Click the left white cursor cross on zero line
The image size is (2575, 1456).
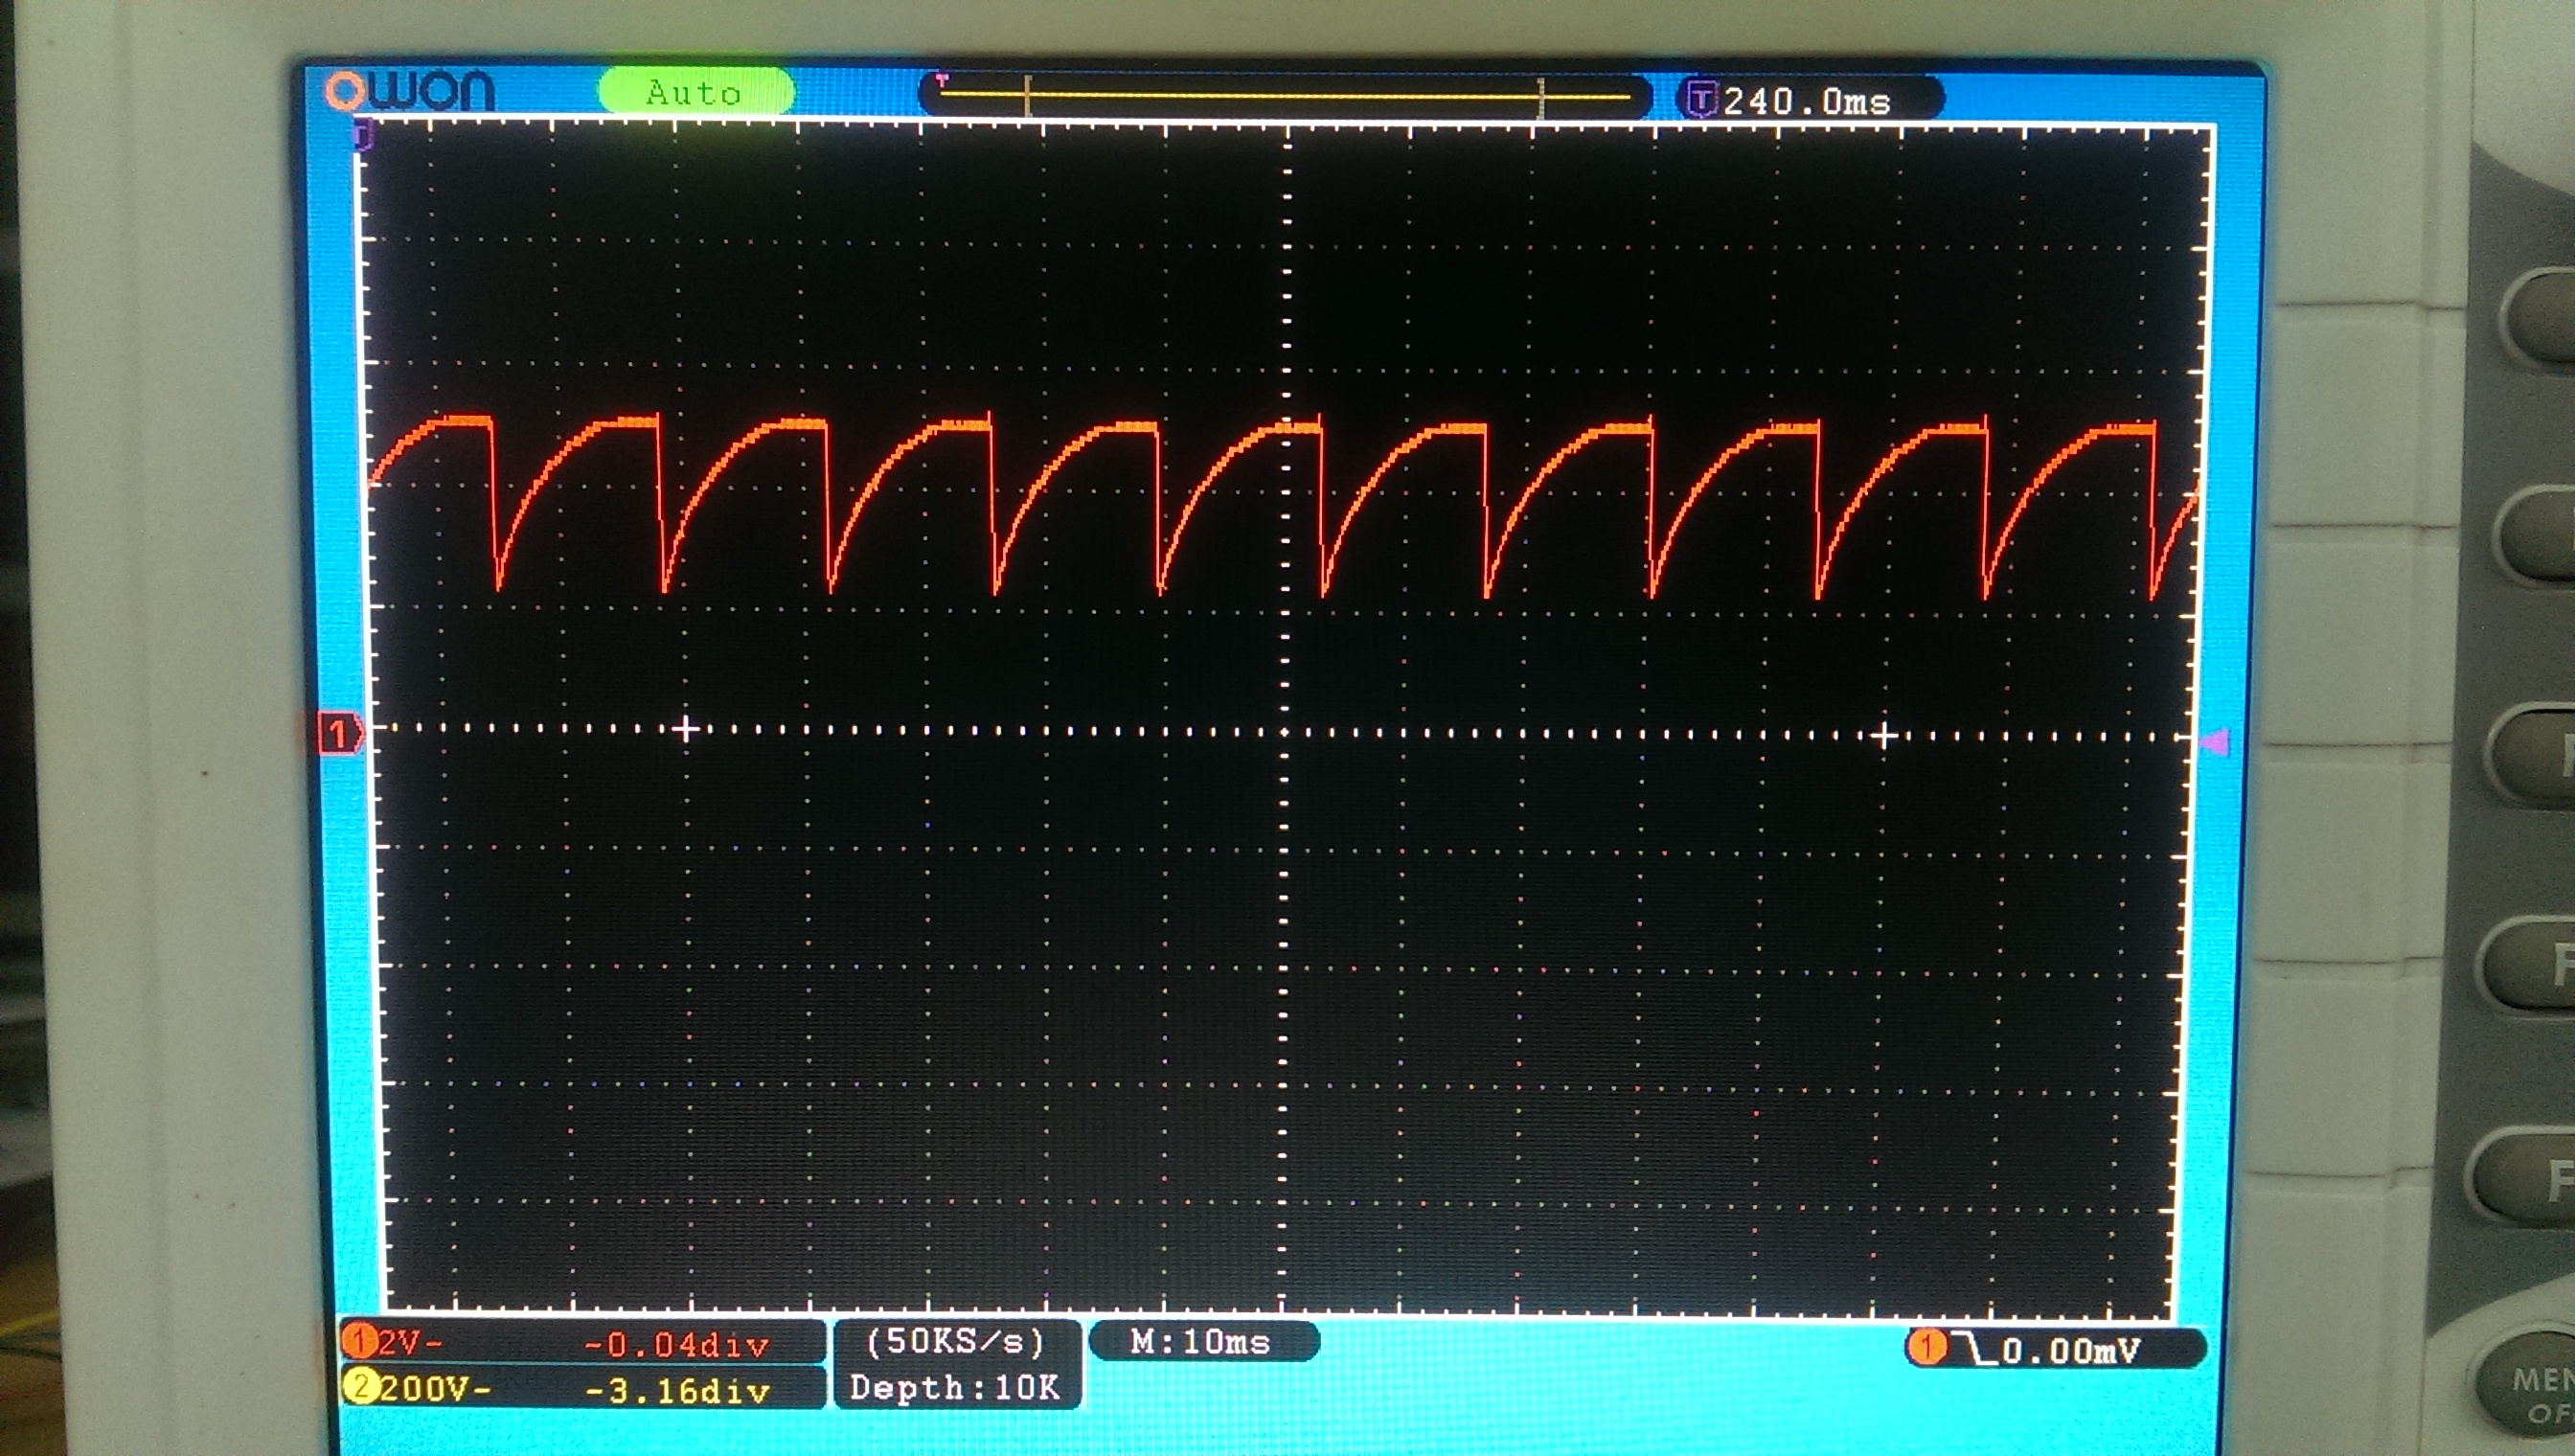[x=685, y=729]
